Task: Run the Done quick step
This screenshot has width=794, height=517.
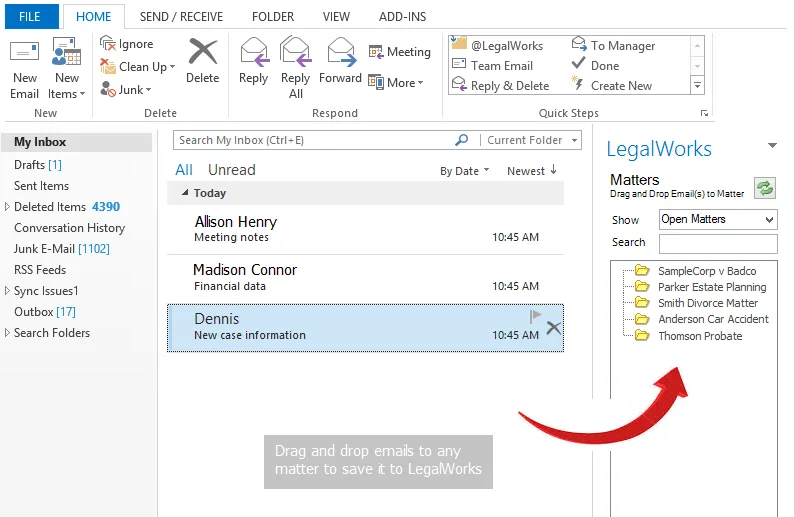Action: (x=596, y=66)
